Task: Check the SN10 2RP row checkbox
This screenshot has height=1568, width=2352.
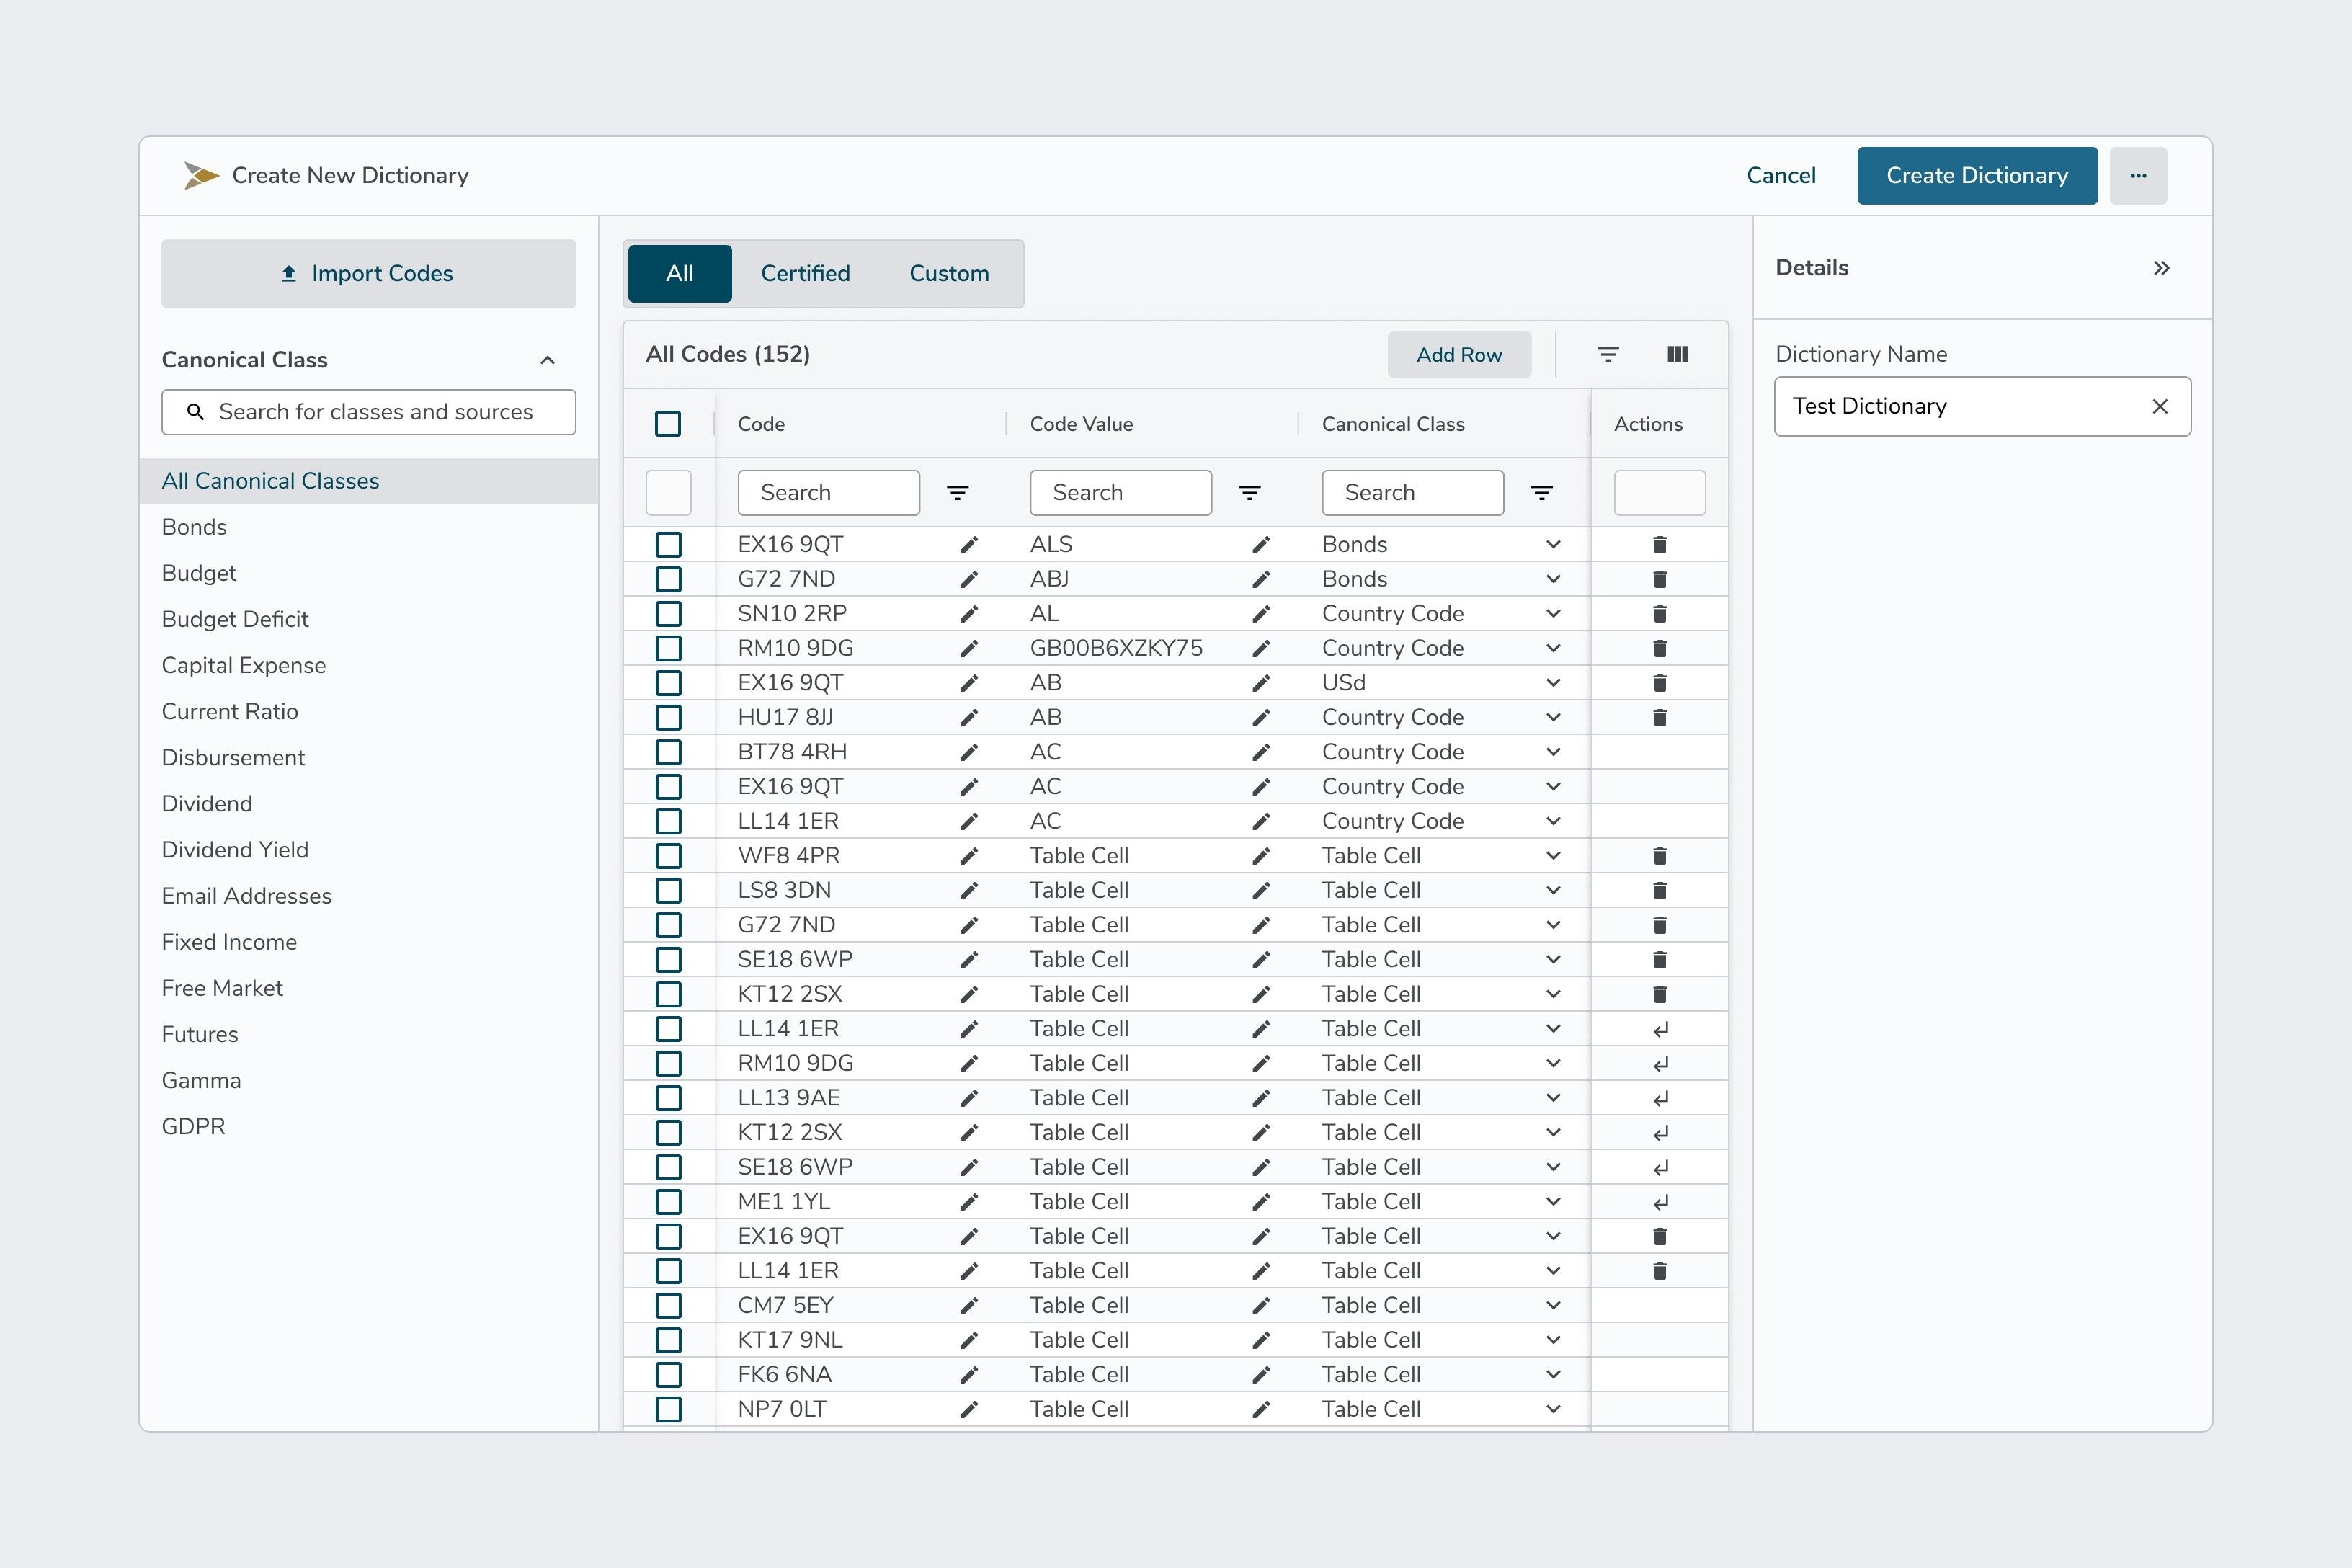Action: click(x=668, y=614)
